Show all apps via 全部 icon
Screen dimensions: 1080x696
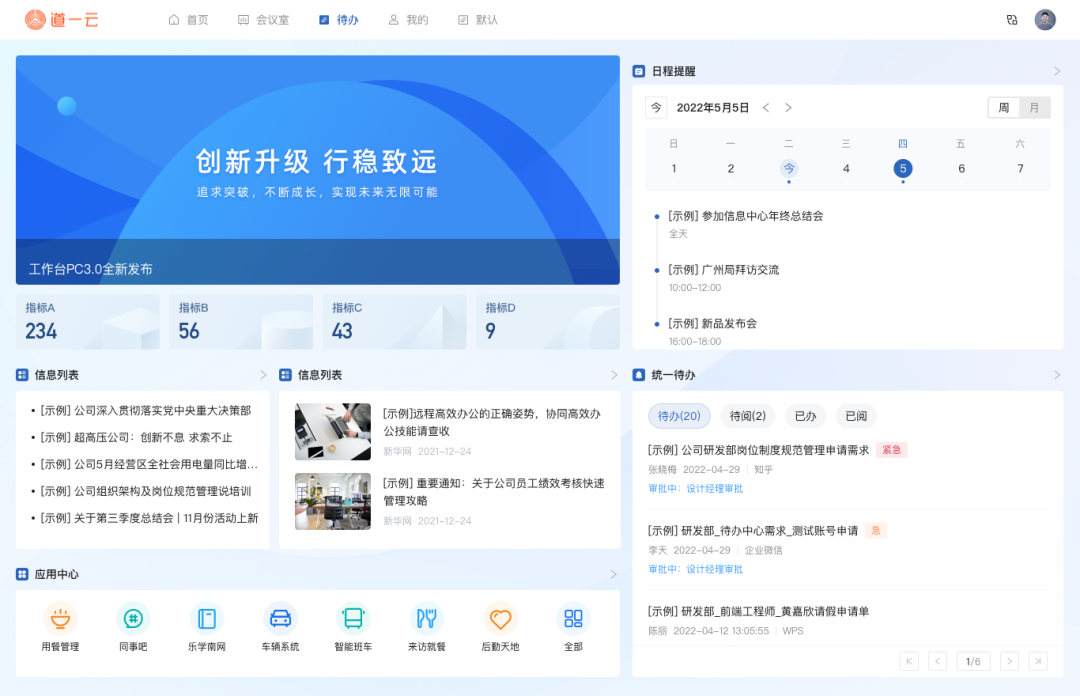point(573,619)
